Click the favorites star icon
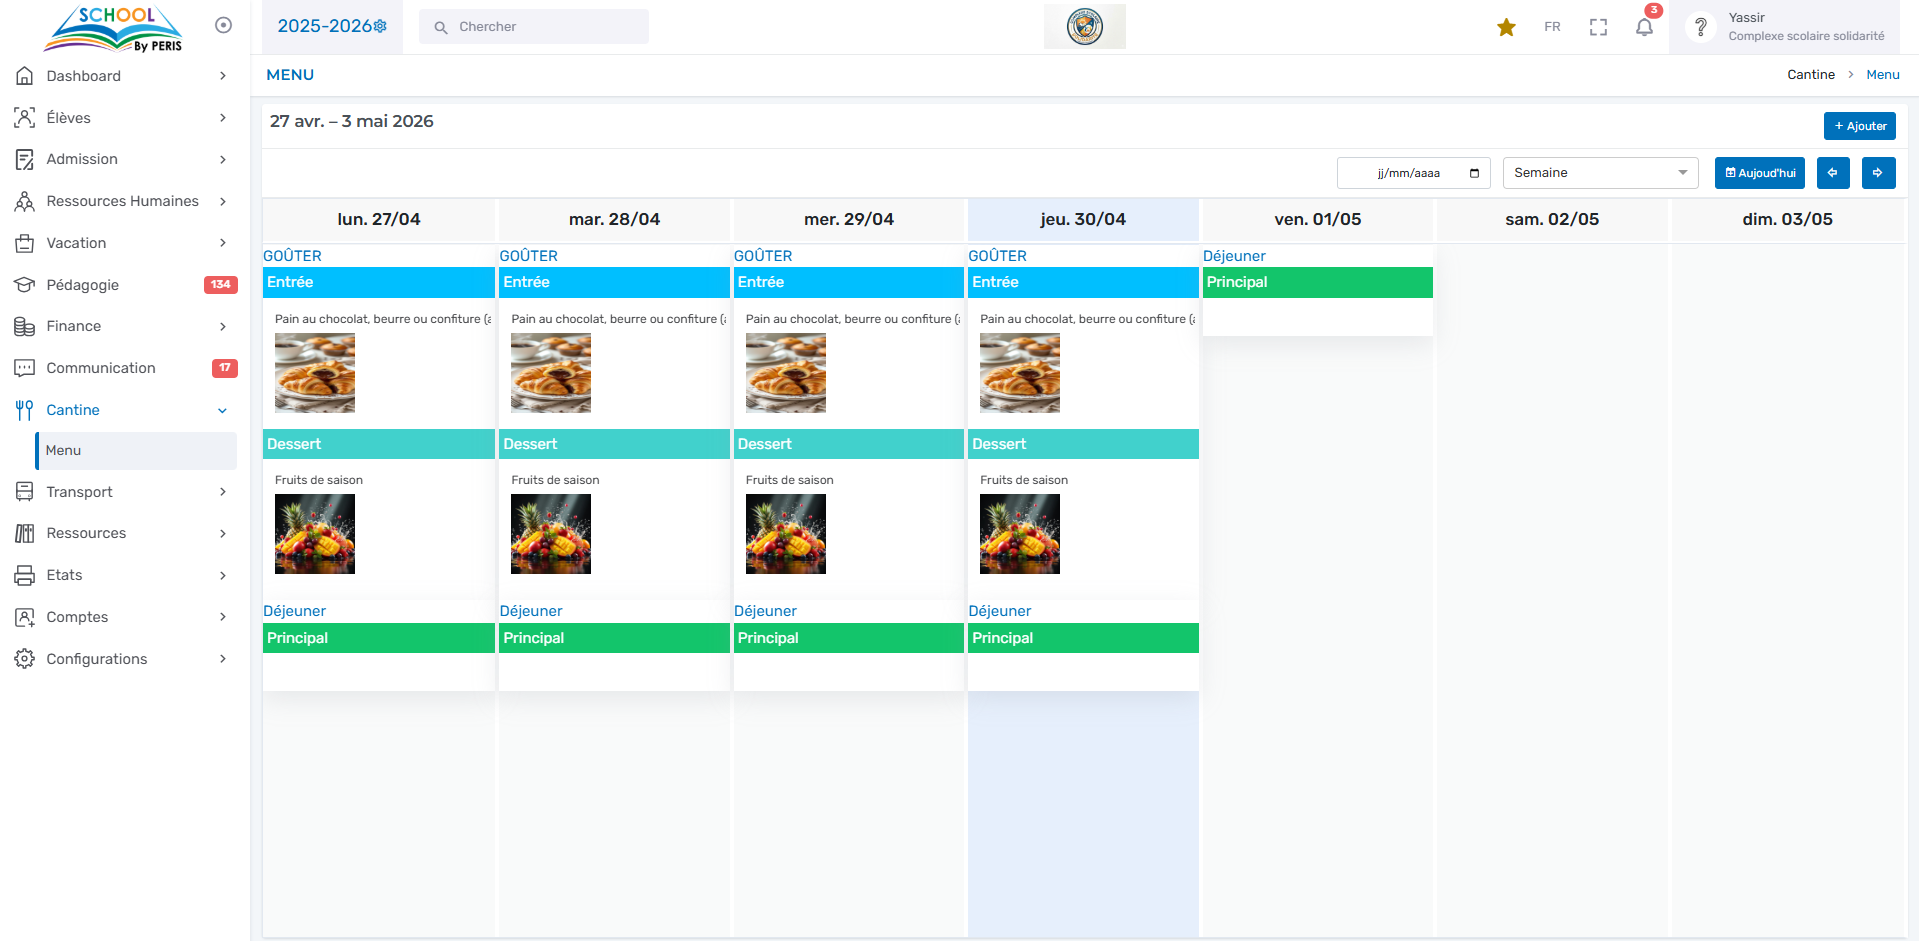This screenshot has width=1919, height=941. tap(1506, 27)
